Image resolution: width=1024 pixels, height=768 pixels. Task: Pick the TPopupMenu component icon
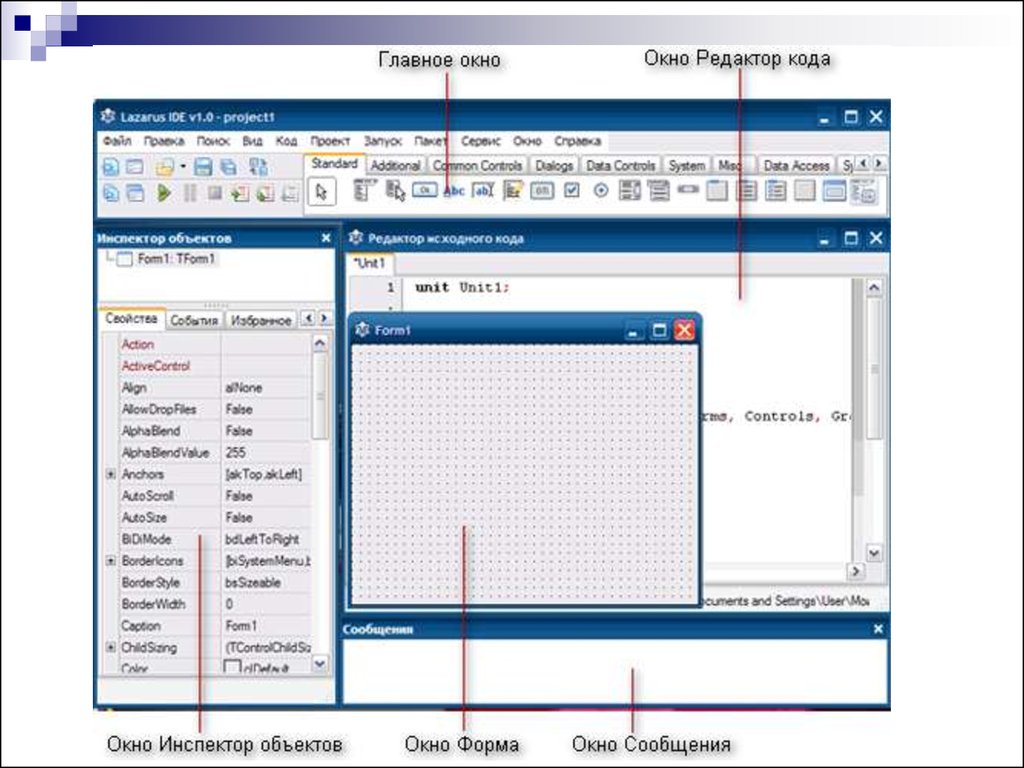tap(394, 190)
